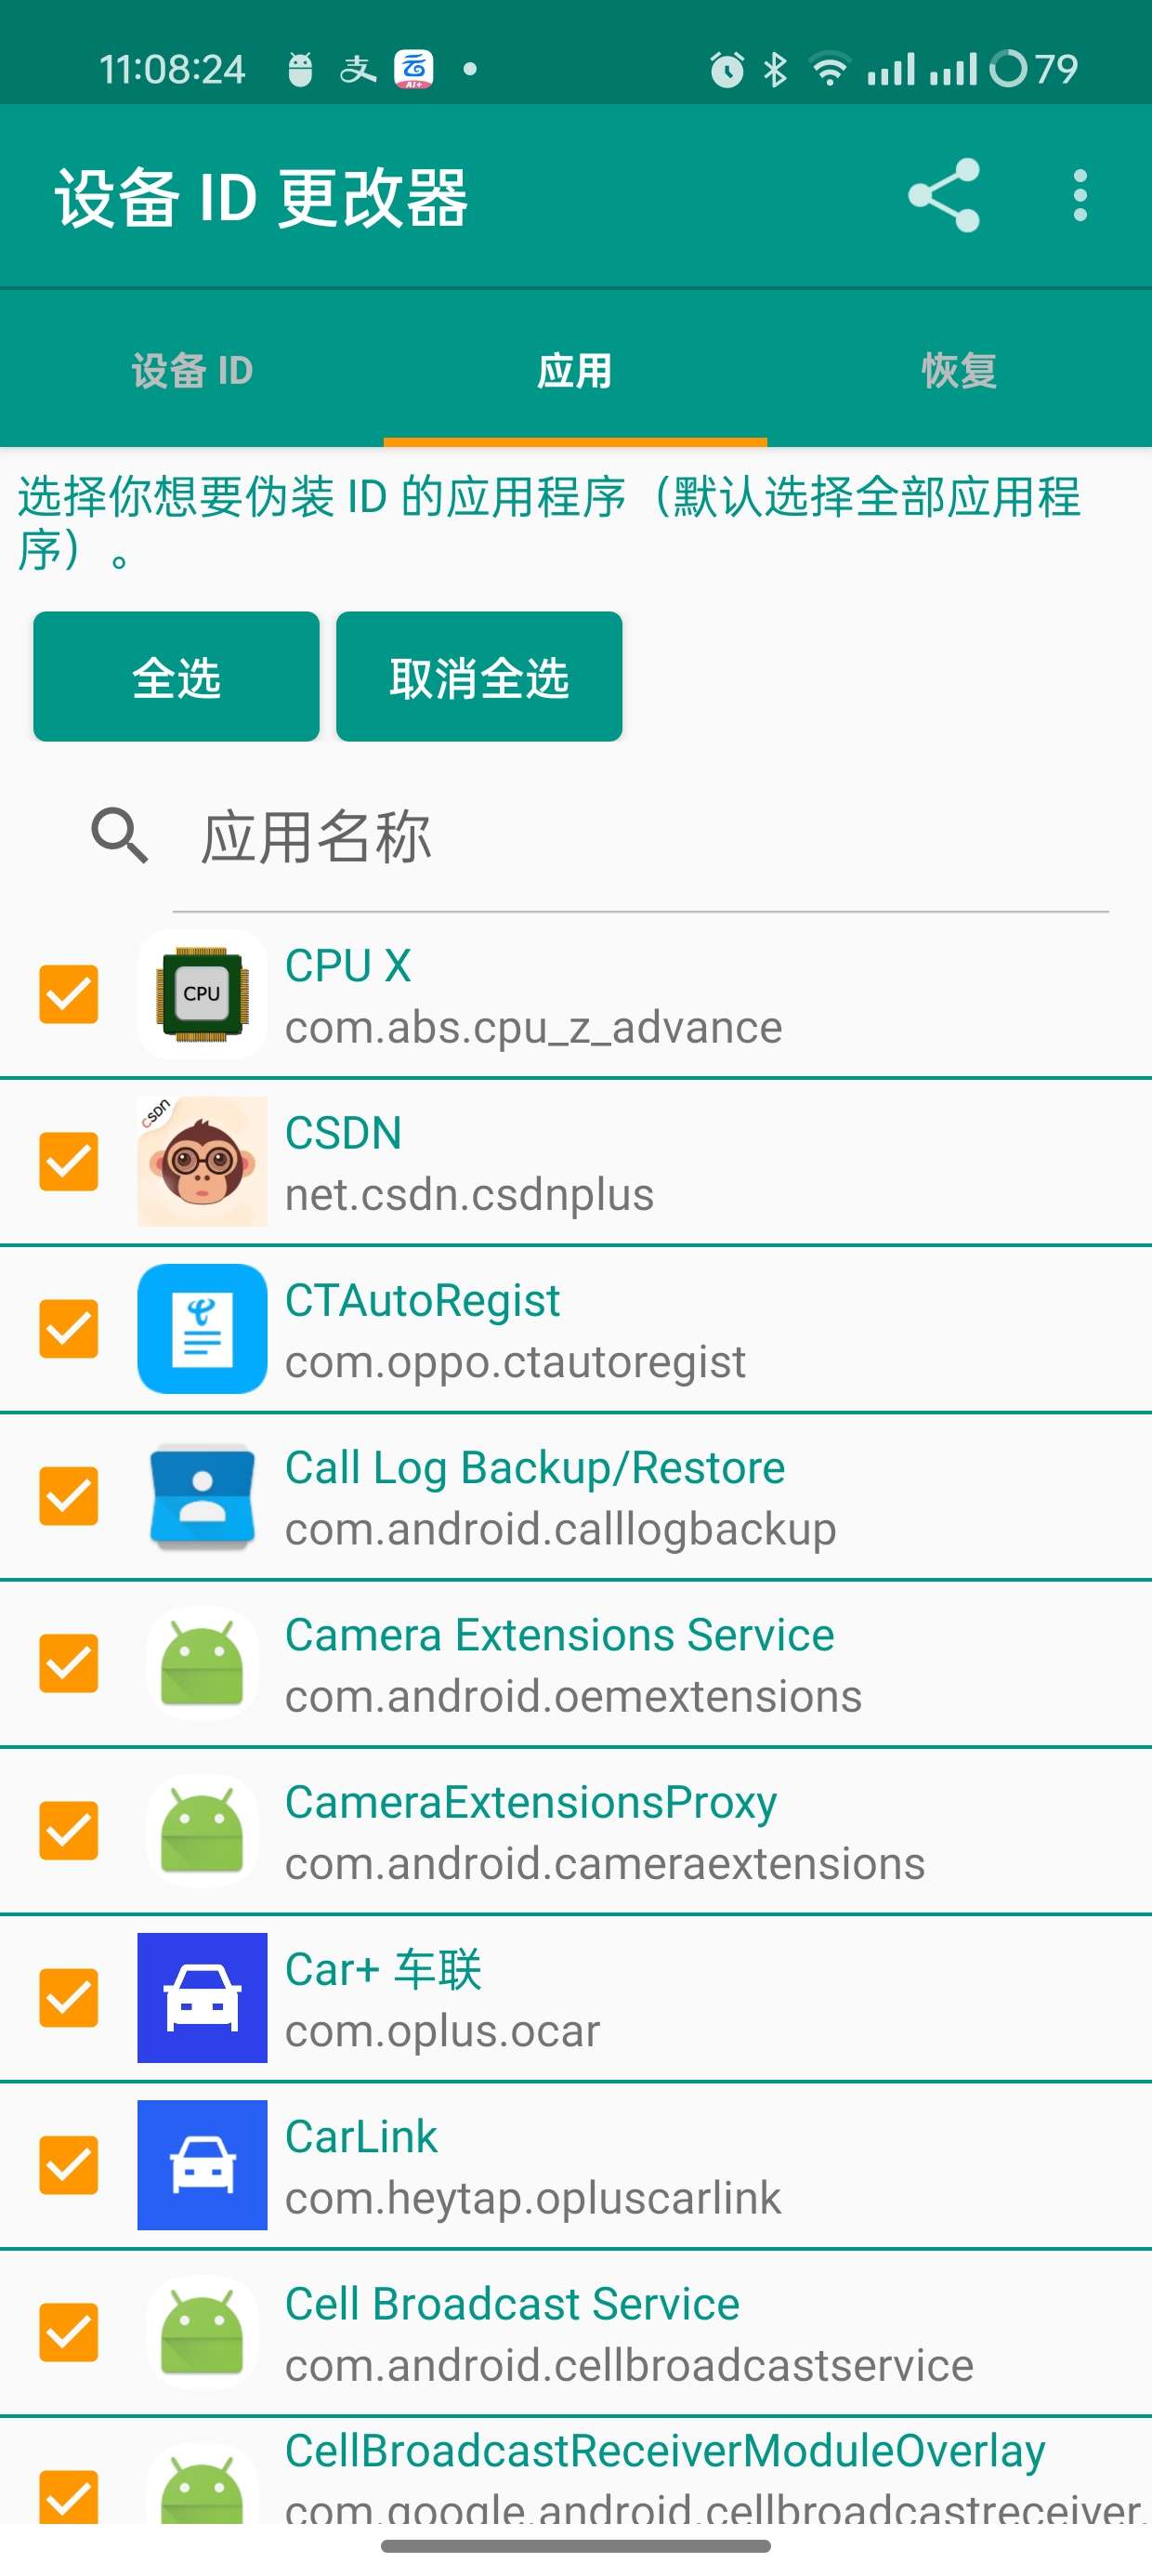Switch to the 设备 ID tab
Screen dimensions: 1152x2576
pyautogui.click(x=192, y=370)
